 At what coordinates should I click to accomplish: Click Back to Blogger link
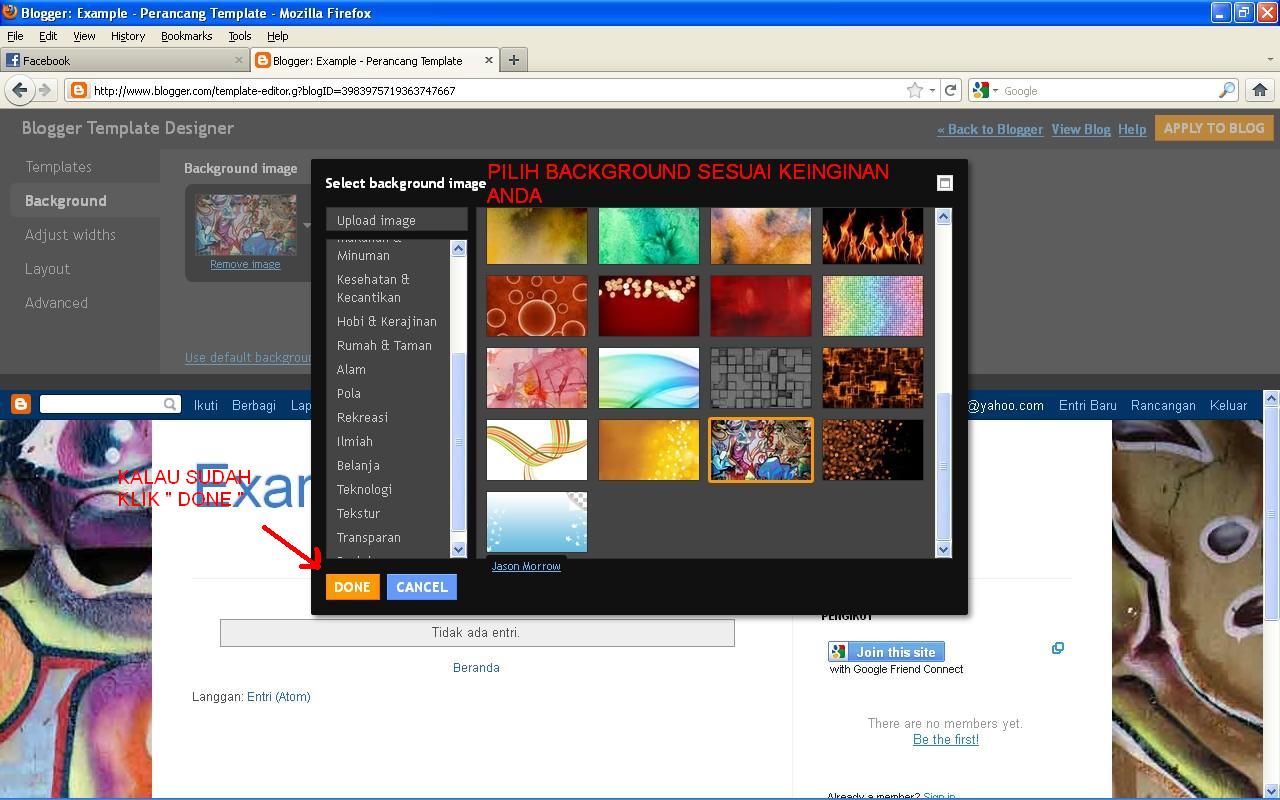pos(990,129)
